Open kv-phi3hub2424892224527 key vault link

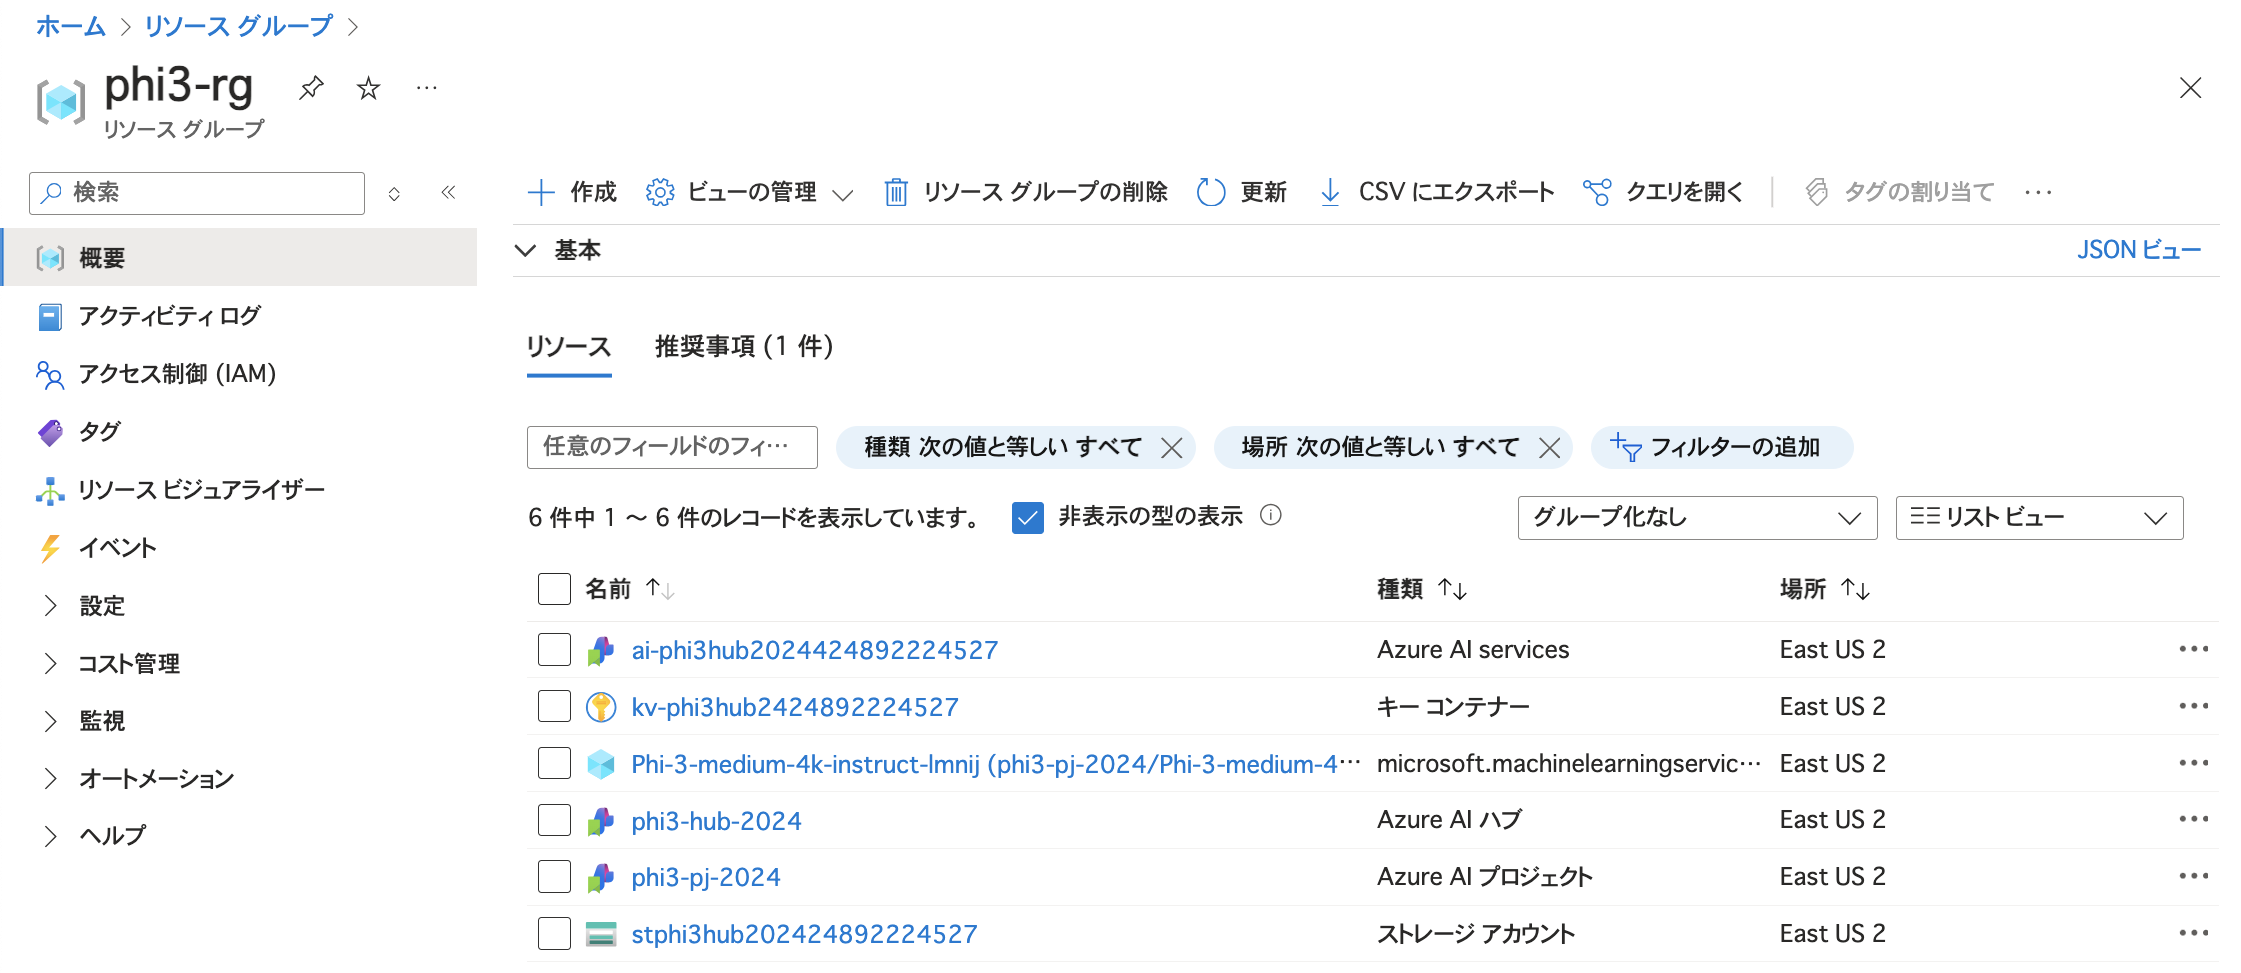pyautogui.click(x=795, y=707)
